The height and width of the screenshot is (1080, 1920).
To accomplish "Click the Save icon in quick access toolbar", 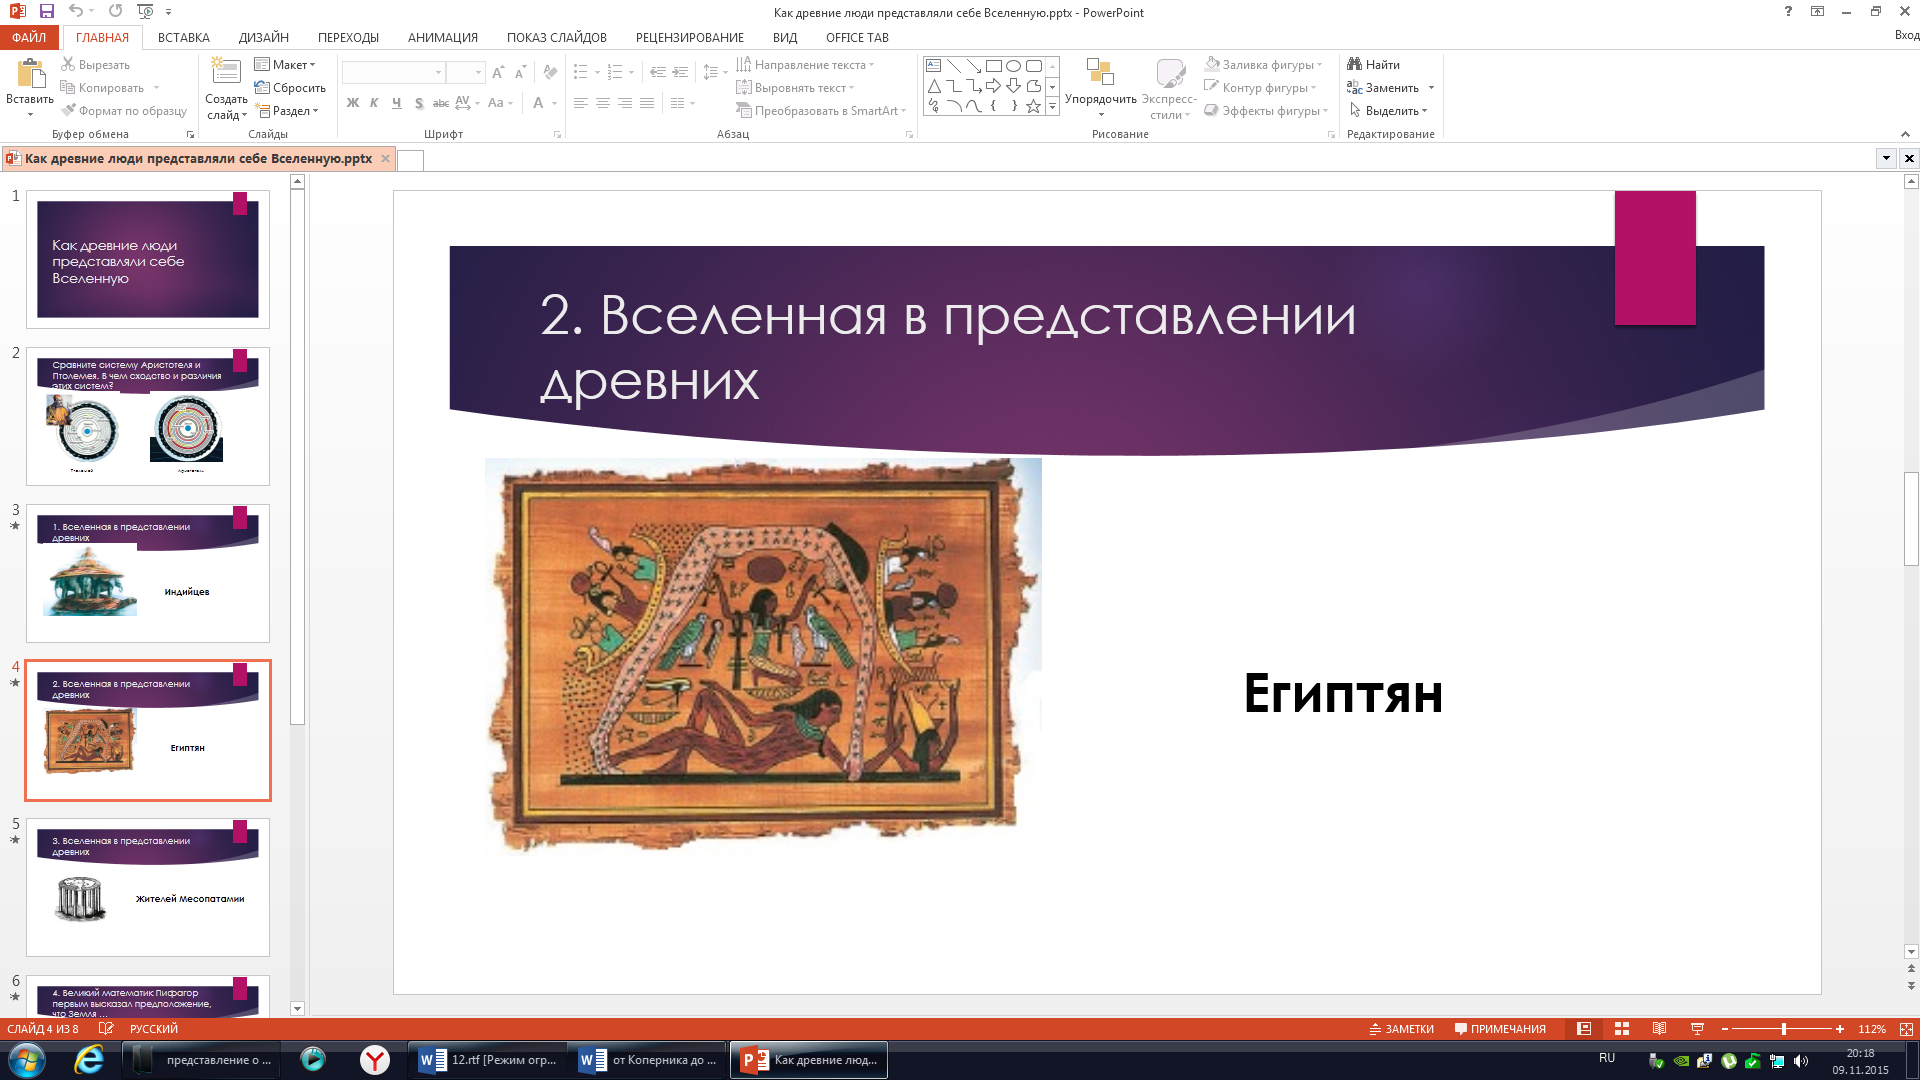I will (47, 11).
